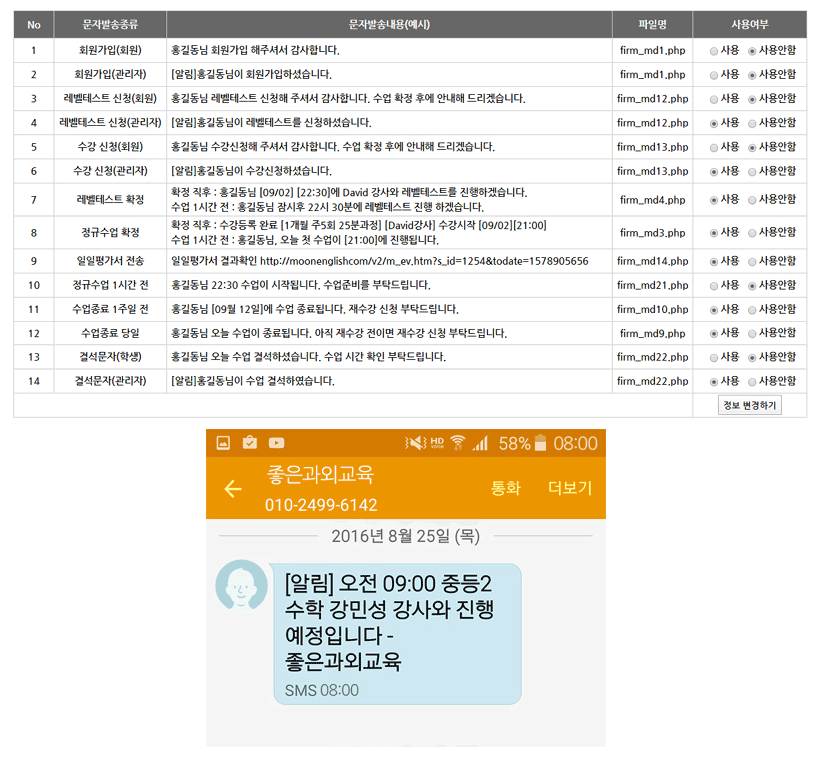Select 사용안함 for 일일평가서 전송 row
Viewport: 819px width, 763px height.
click(x=752, y=261)
